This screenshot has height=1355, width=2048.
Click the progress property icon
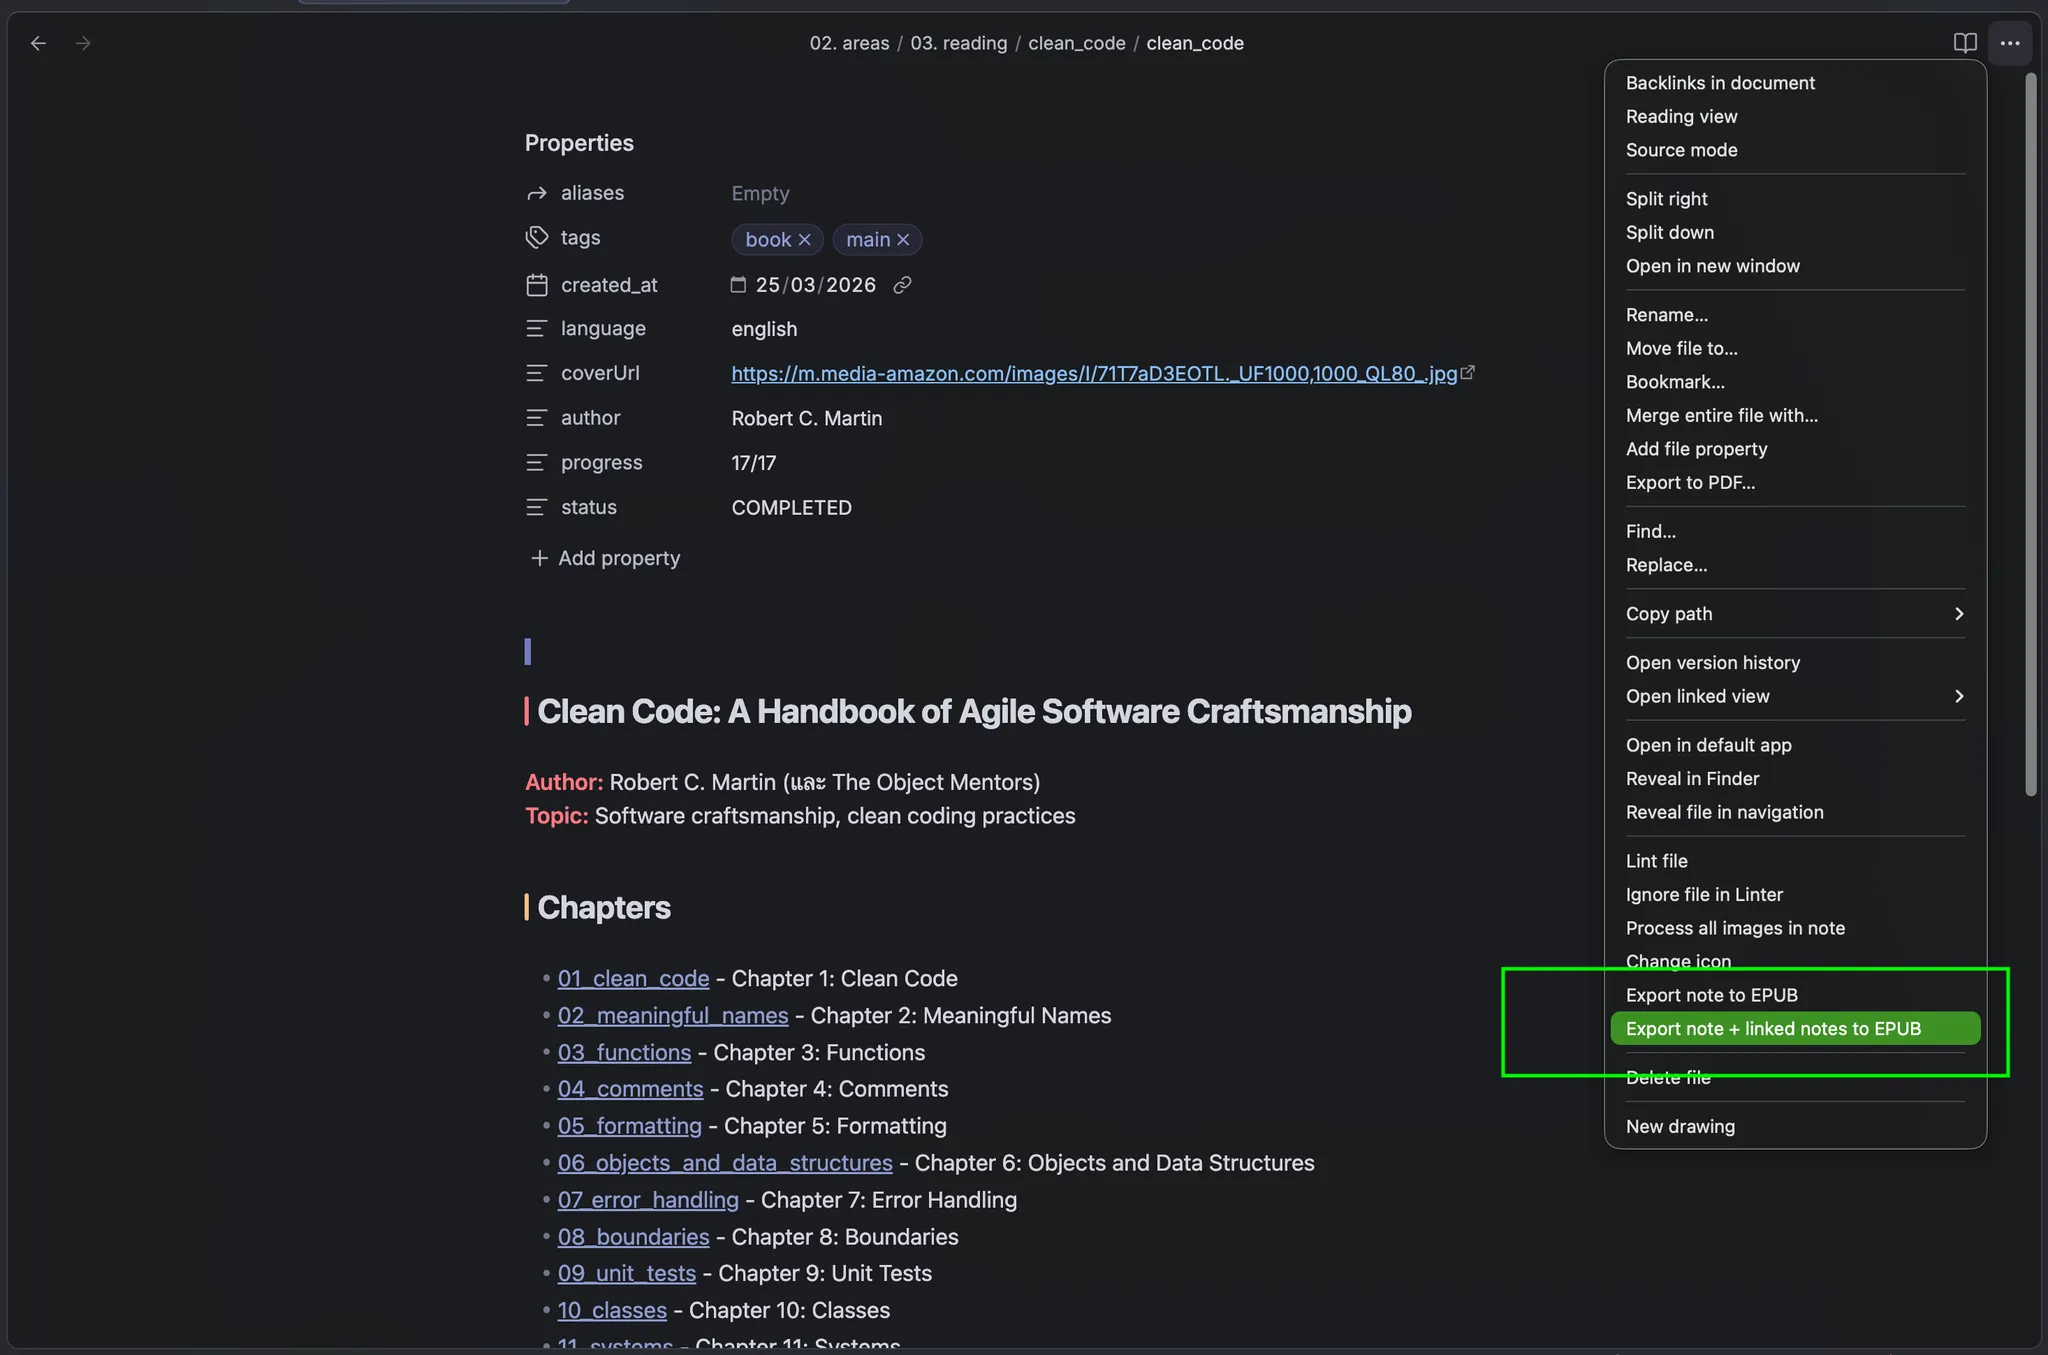(x=537, y=463)
